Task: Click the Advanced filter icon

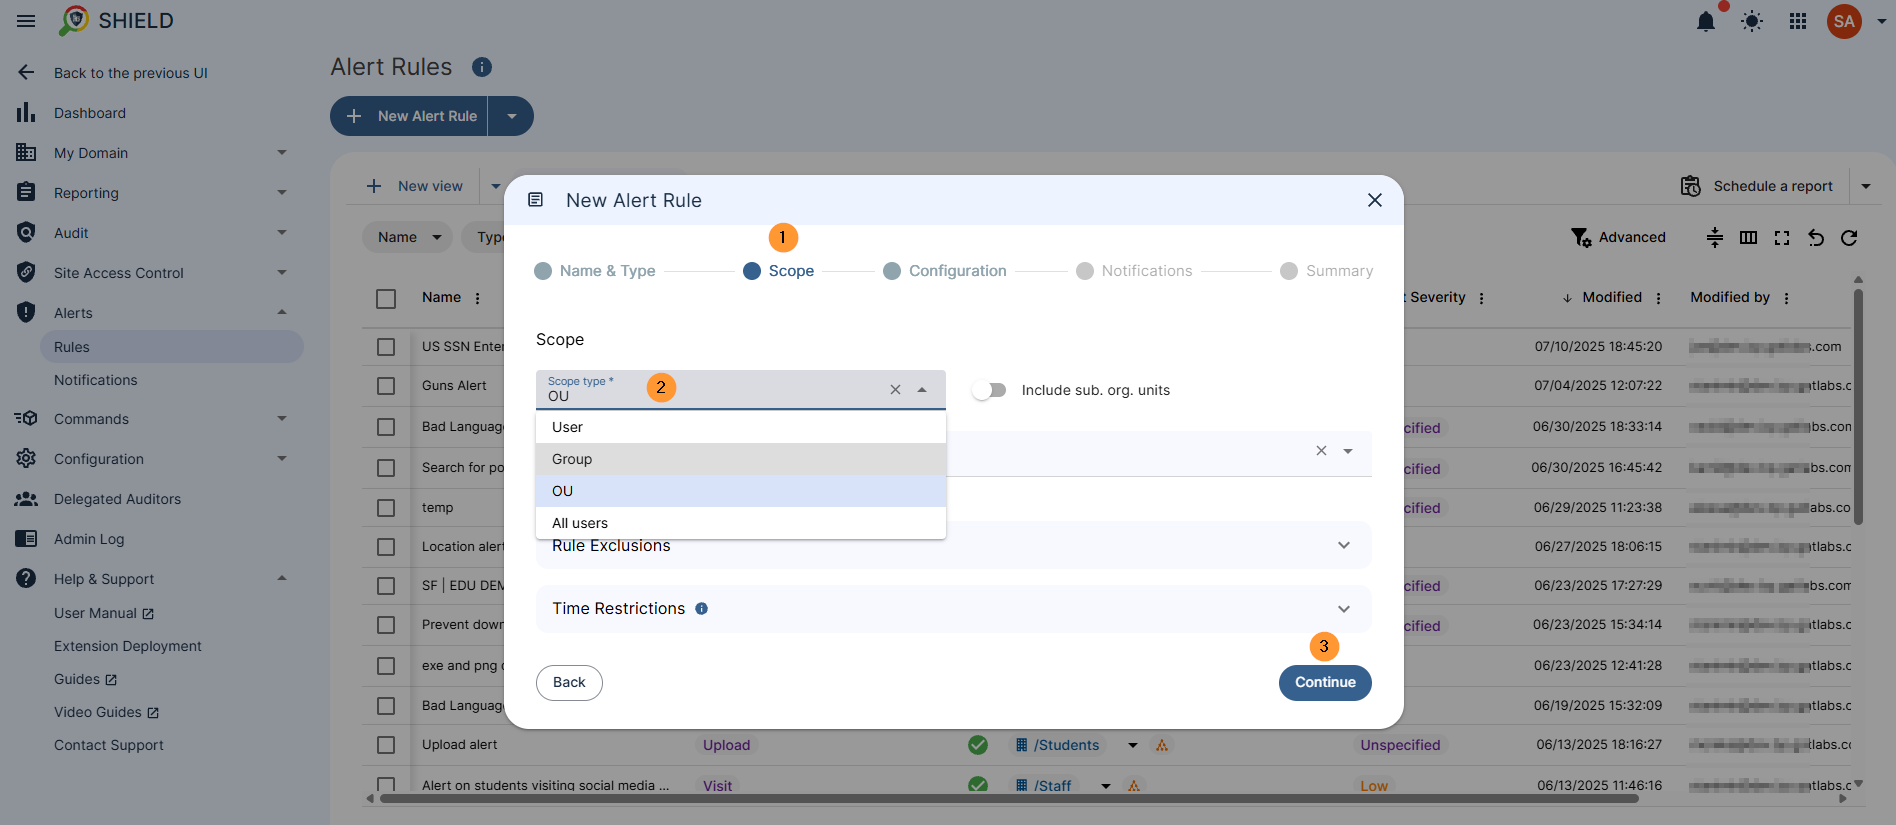Action: point(1581,237)
